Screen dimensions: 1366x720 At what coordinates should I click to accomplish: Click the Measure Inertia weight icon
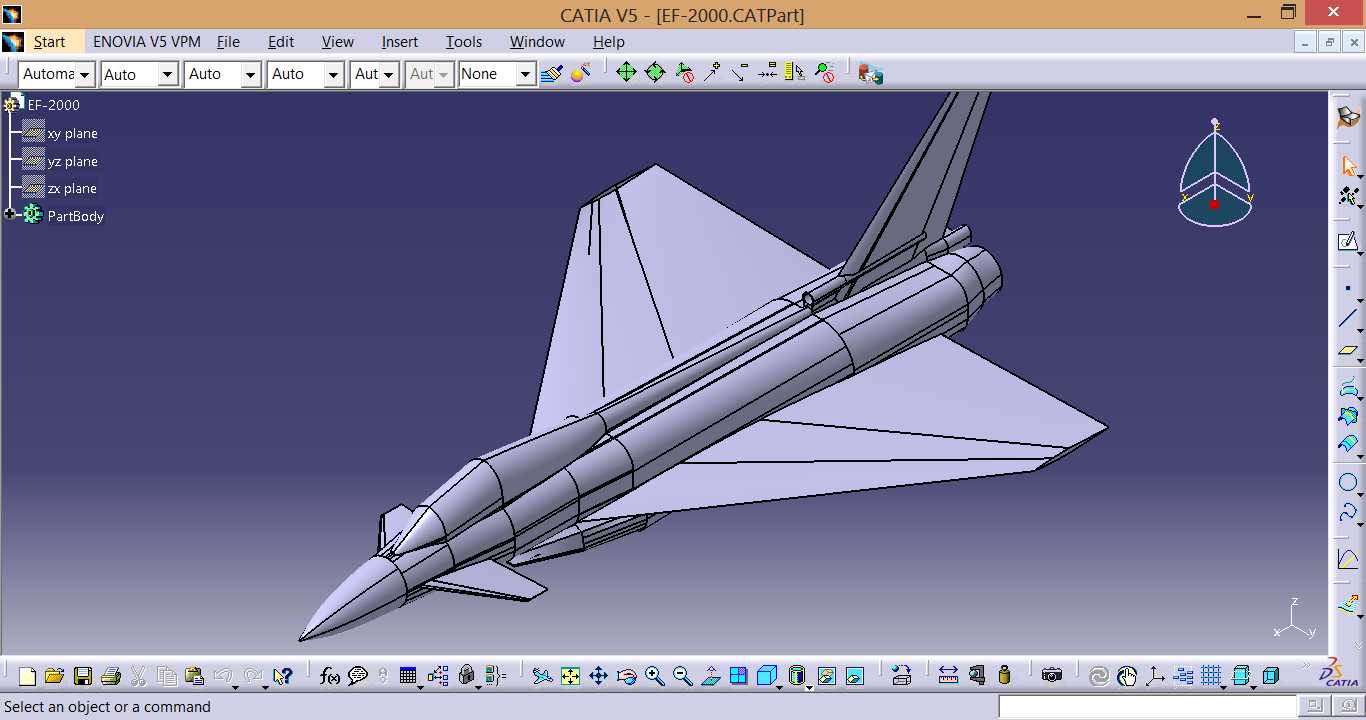point(1005,676)
